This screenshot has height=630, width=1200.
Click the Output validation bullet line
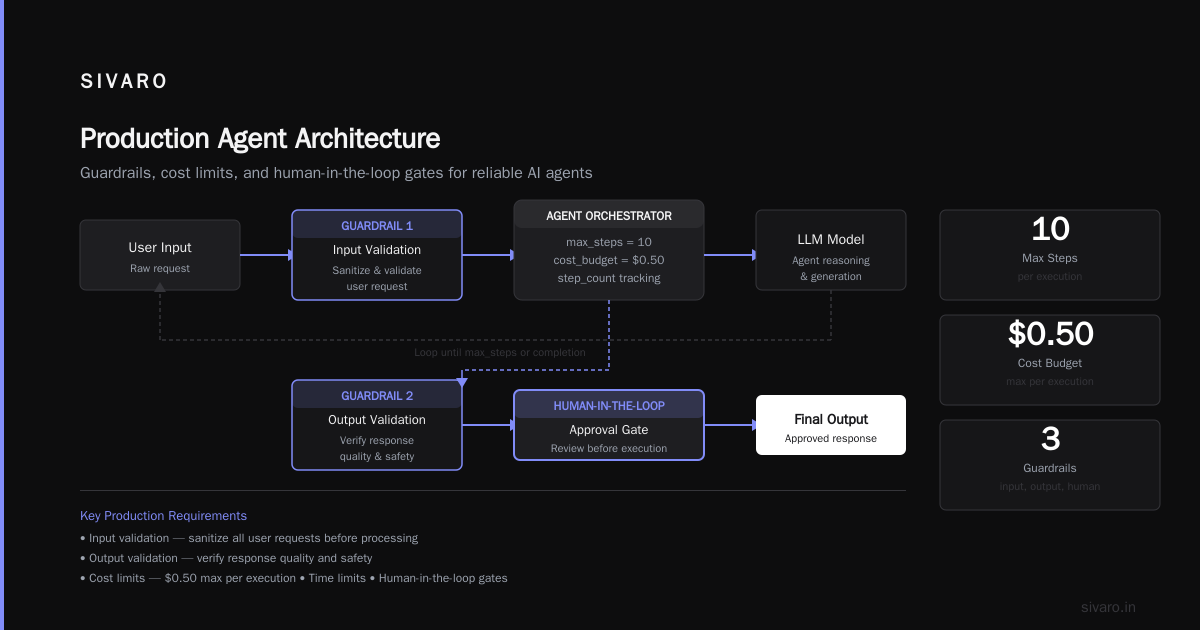point(226,558)
